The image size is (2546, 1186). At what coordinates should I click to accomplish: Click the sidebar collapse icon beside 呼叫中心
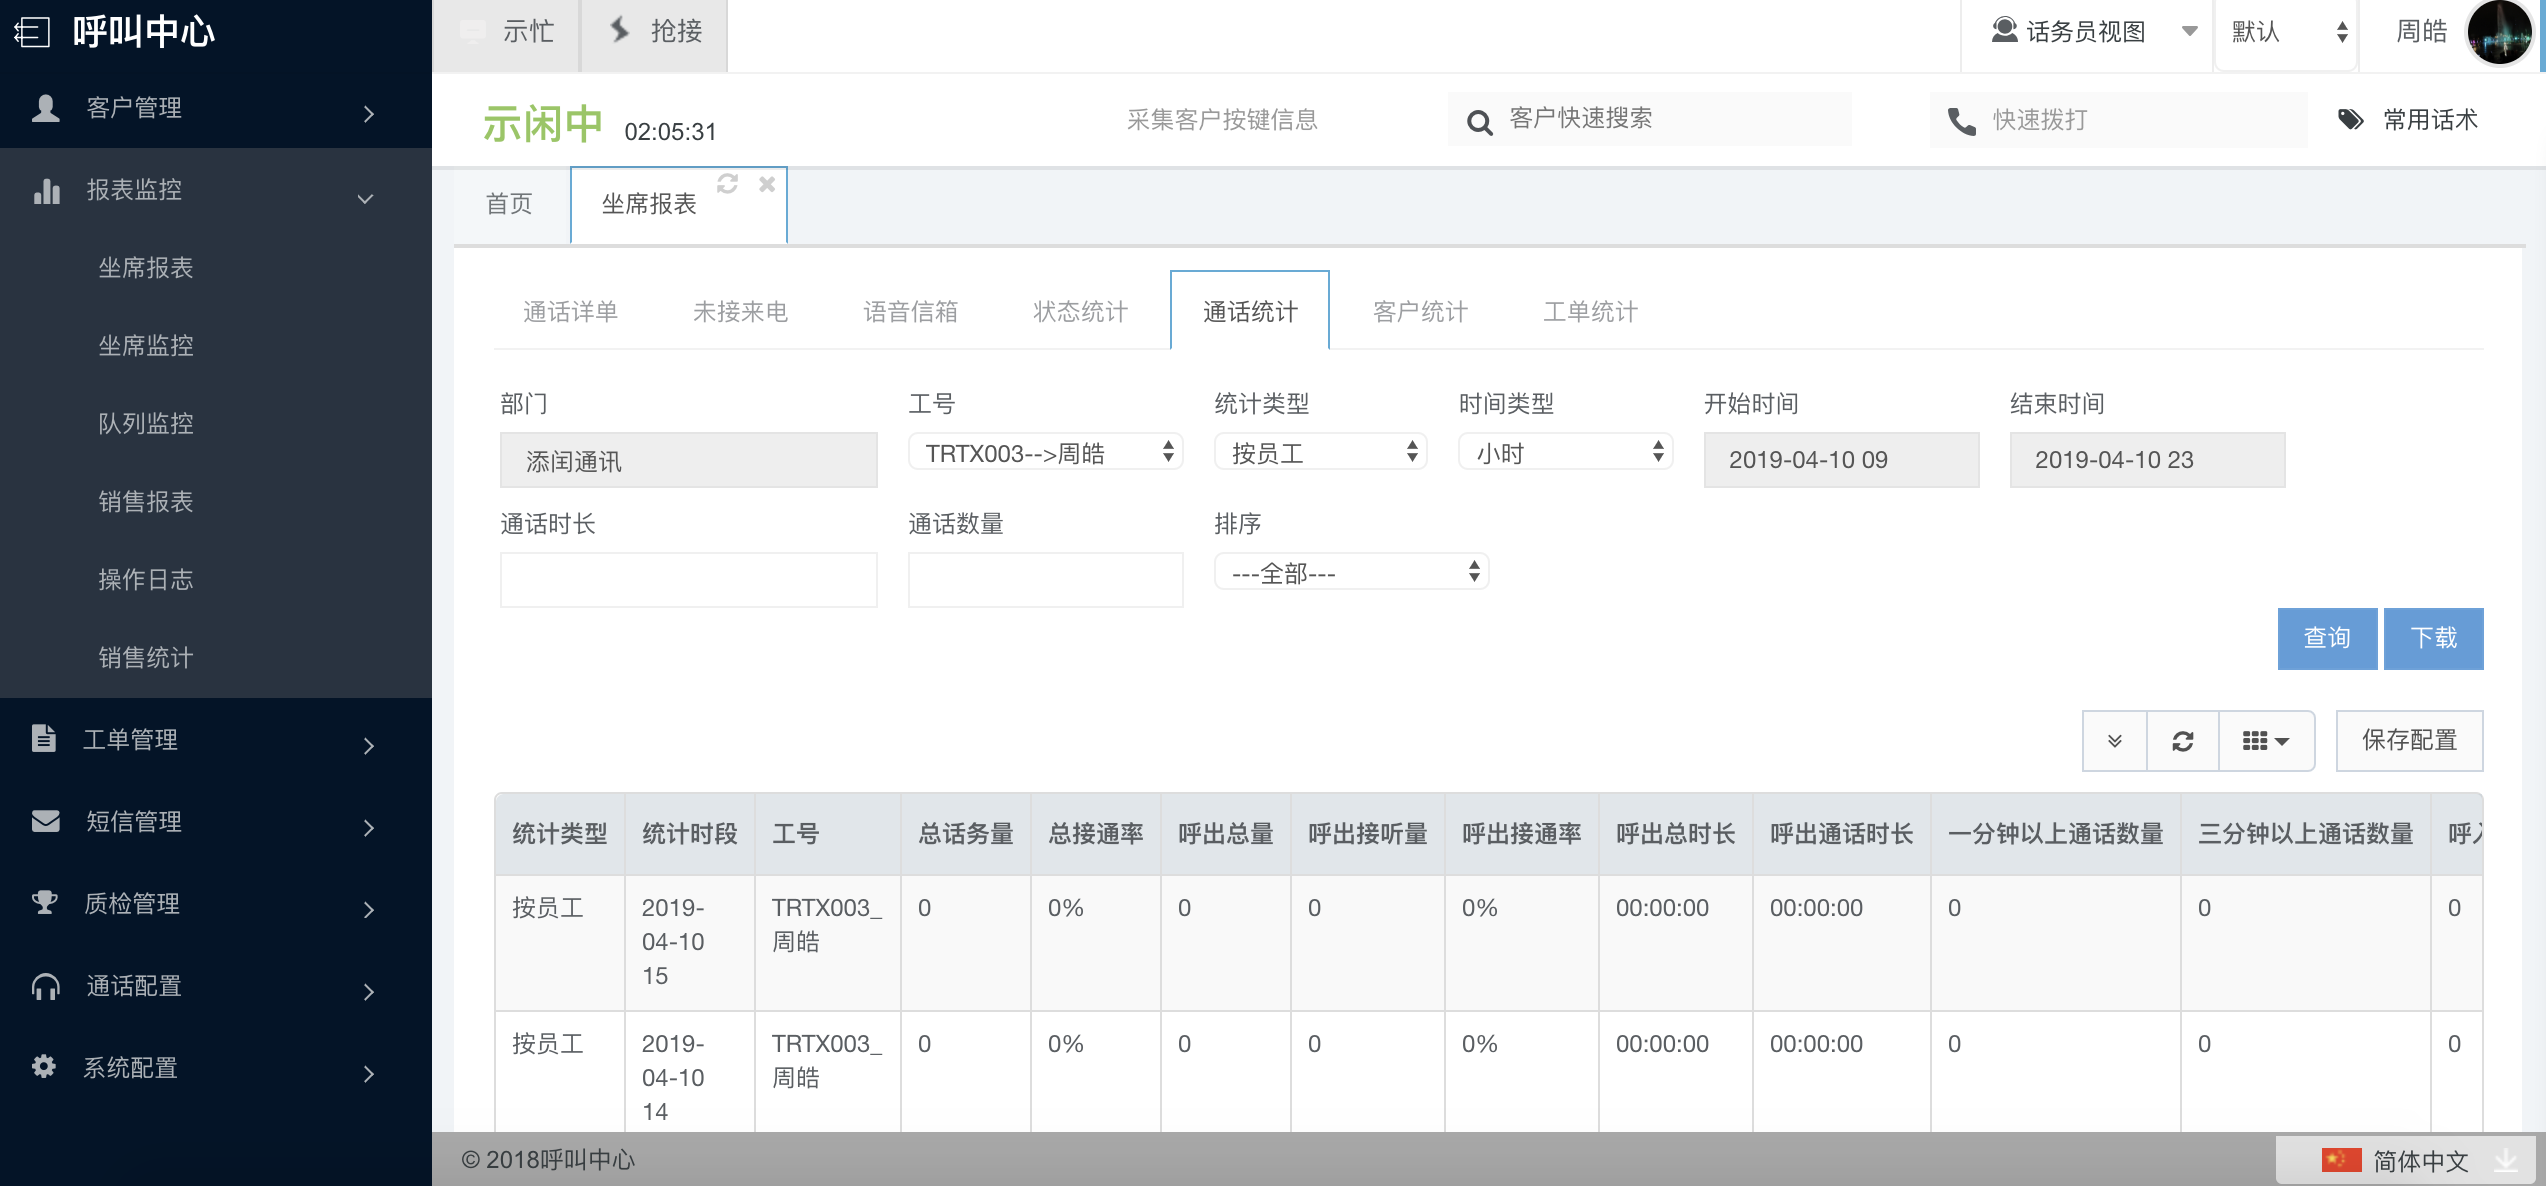[32, 32]
